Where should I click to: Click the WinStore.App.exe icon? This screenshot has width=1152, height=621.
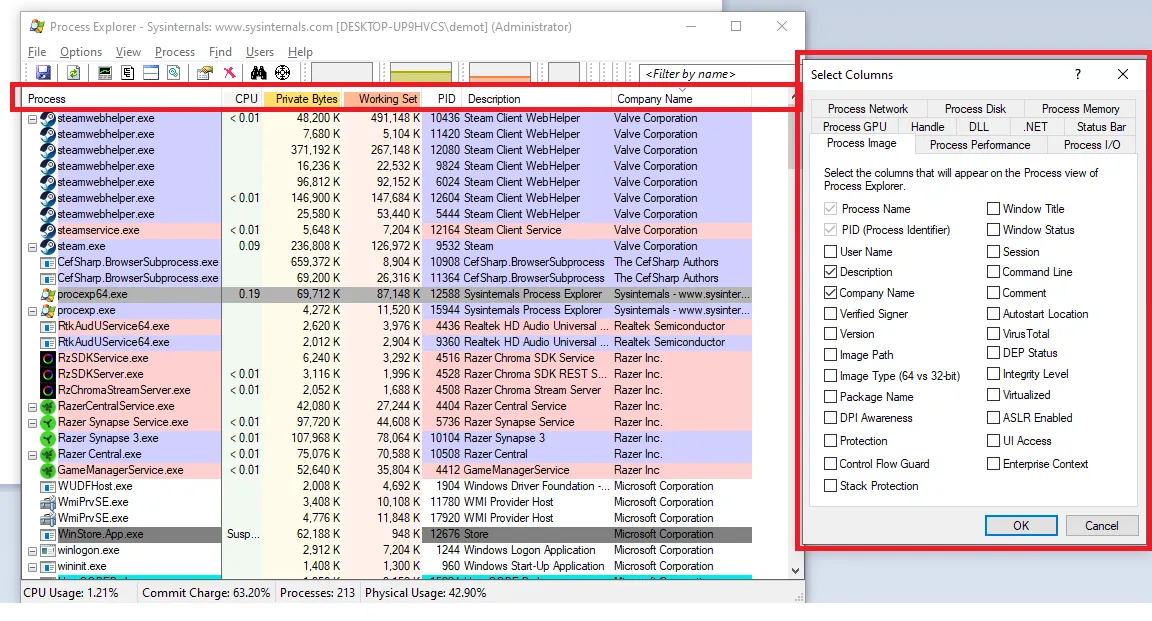tap(48, 534)
